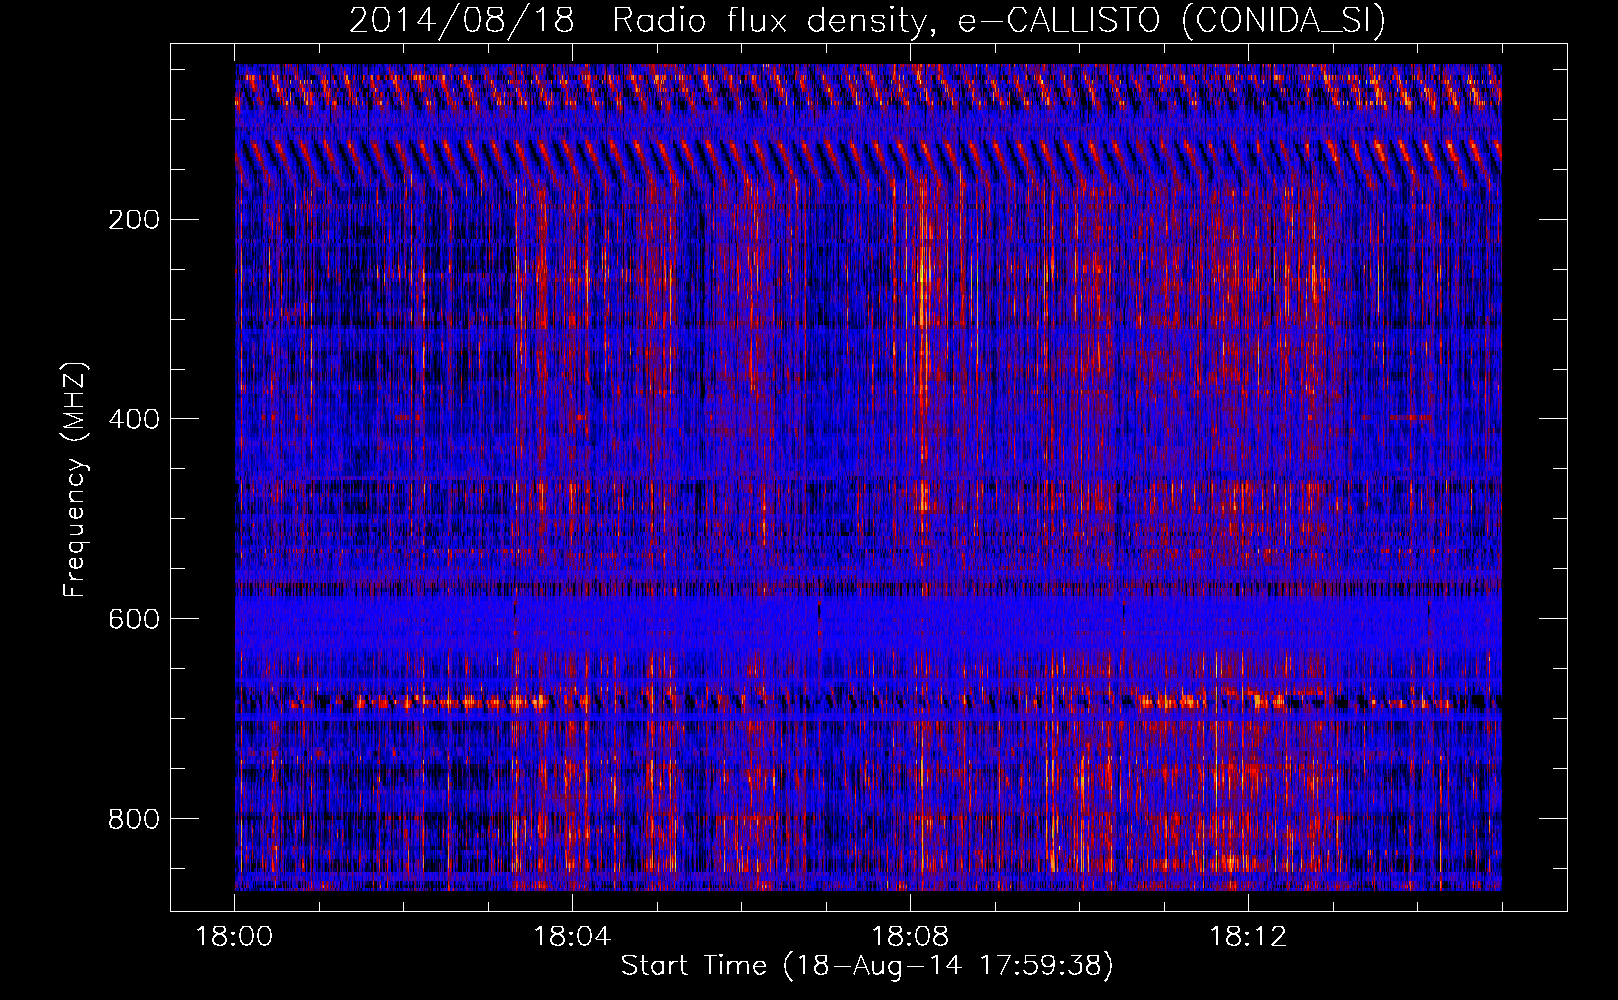The image size is (1618, 1000).
Task: Click the 'e-CALLISTO (CONIDA_SI)' title text
Action: click(1172, 21)
